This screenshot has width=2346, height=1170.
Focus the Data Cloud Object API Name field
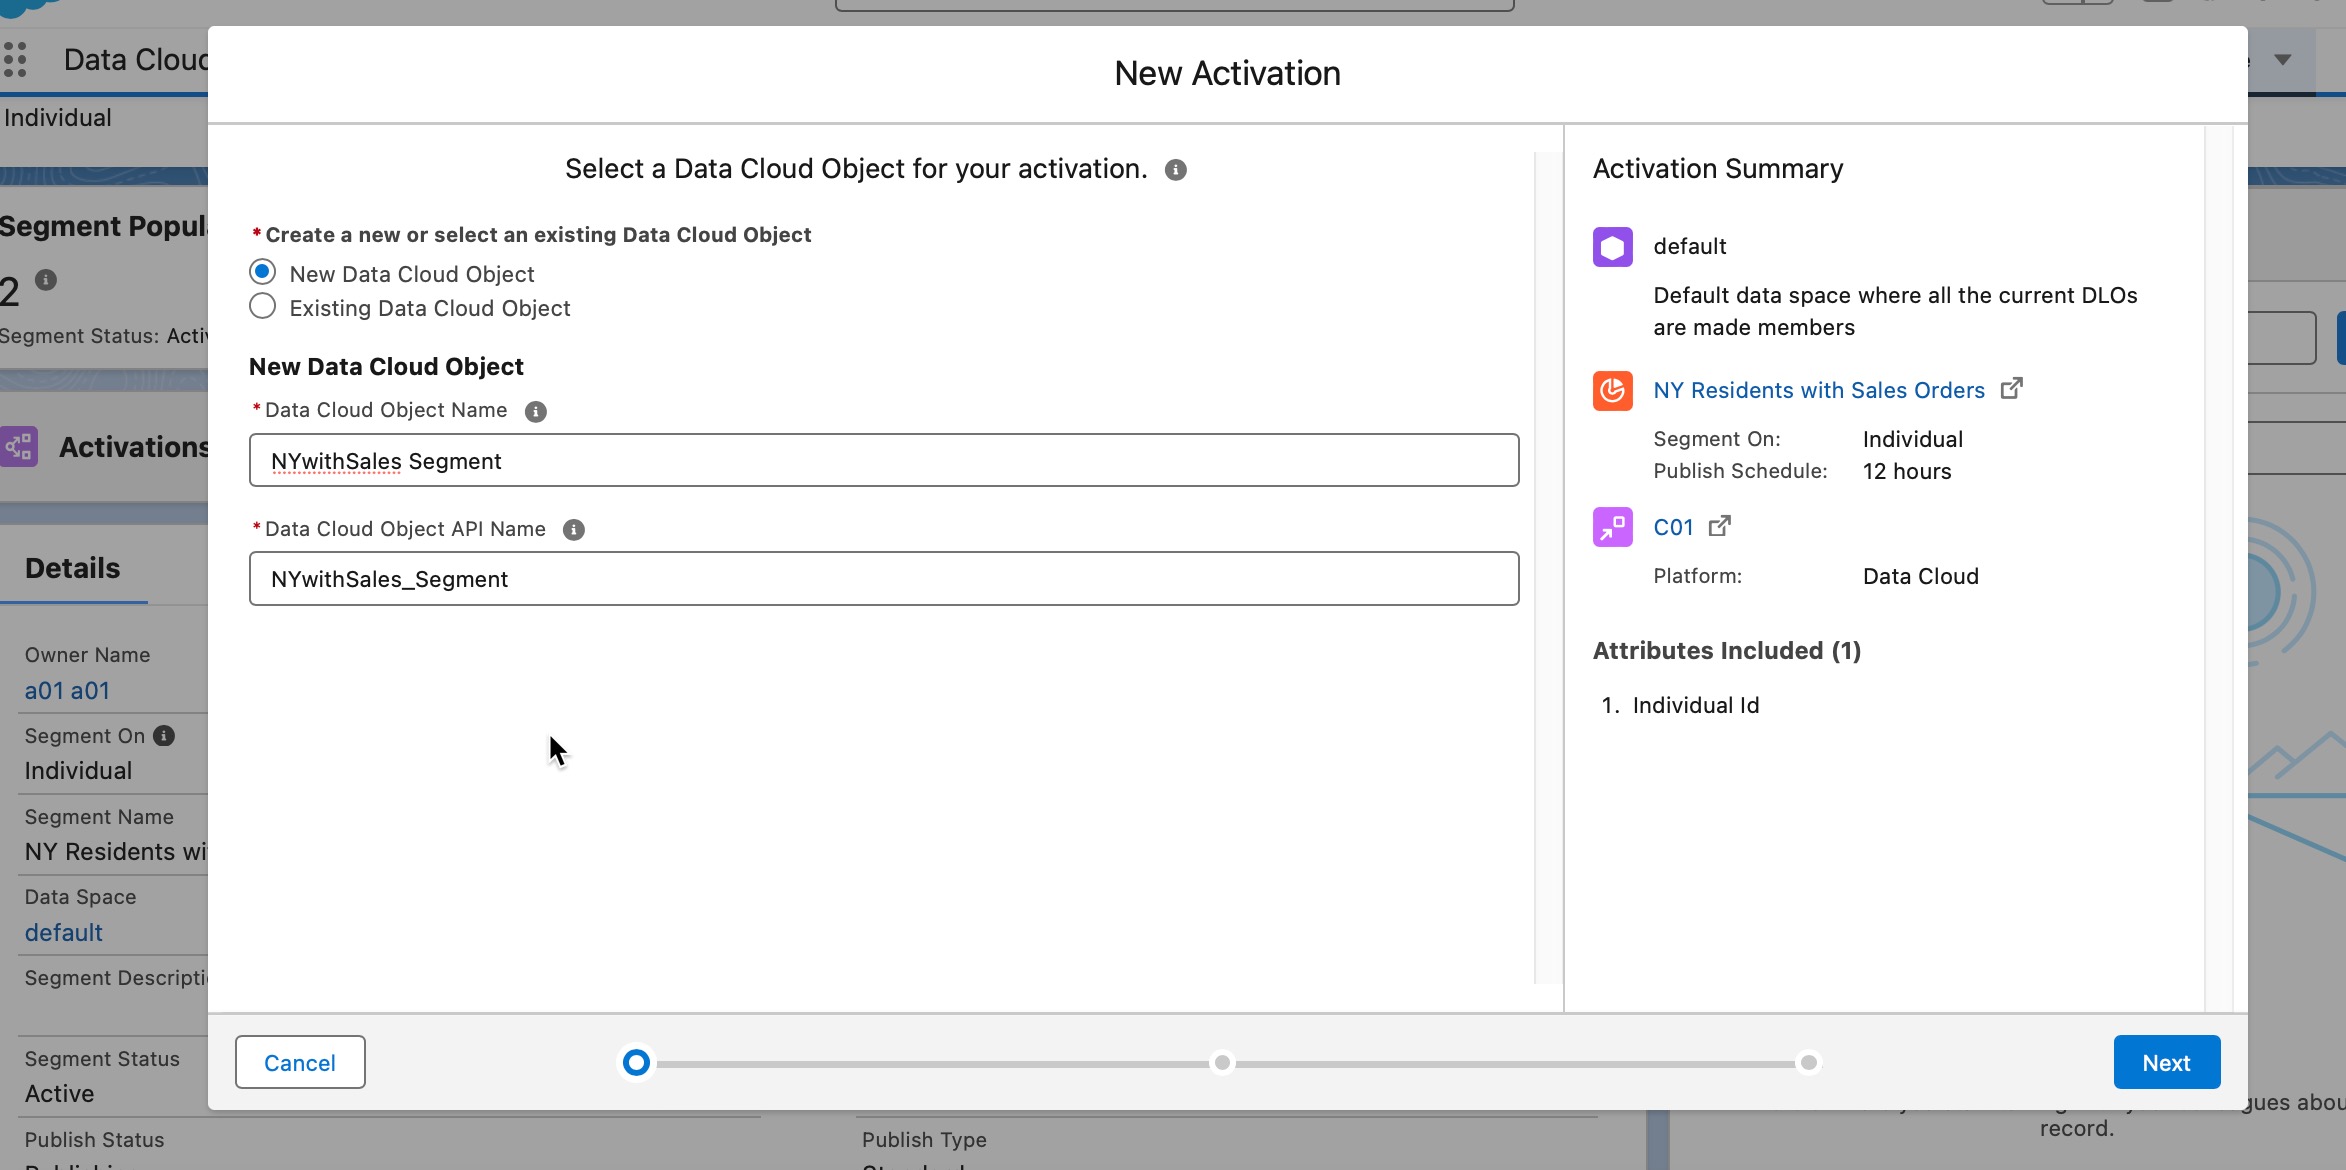pos(883,578)
